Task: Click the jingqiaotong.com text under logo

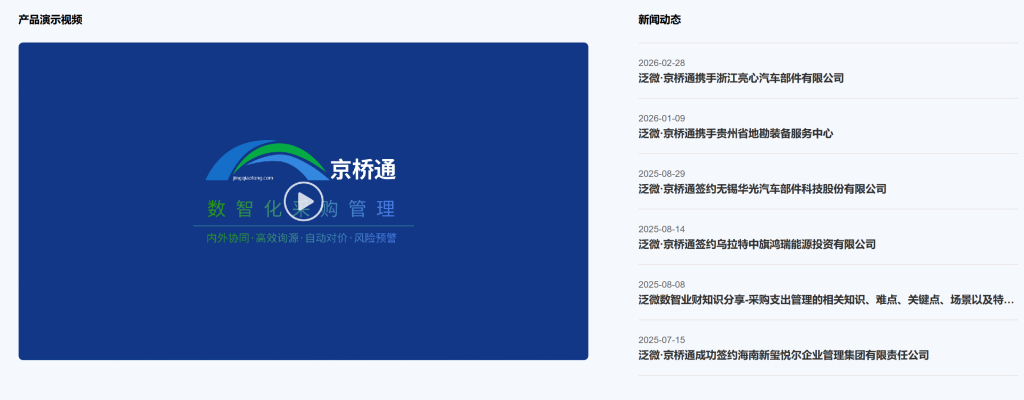Action: point(252,180)
